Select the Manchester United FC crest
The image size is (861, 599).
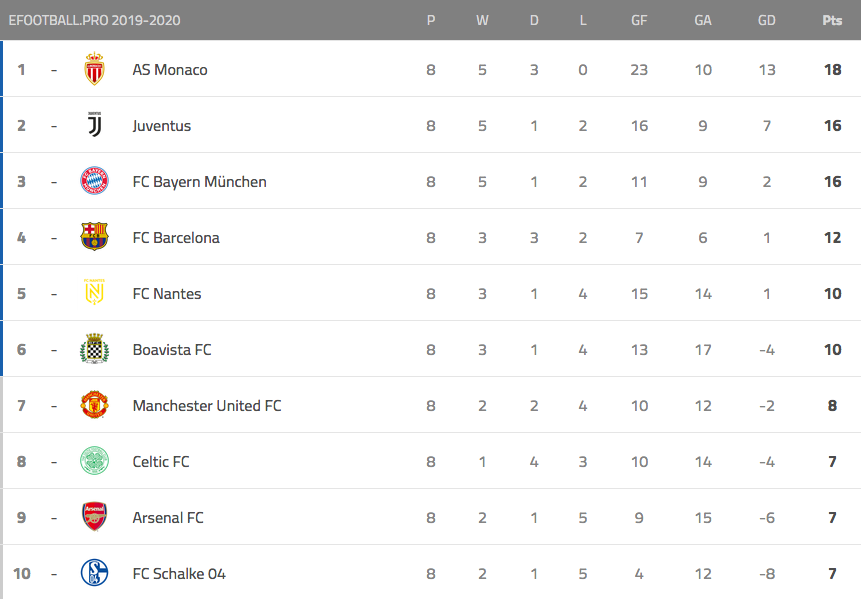pyautogui.click(x=94, y=405)
